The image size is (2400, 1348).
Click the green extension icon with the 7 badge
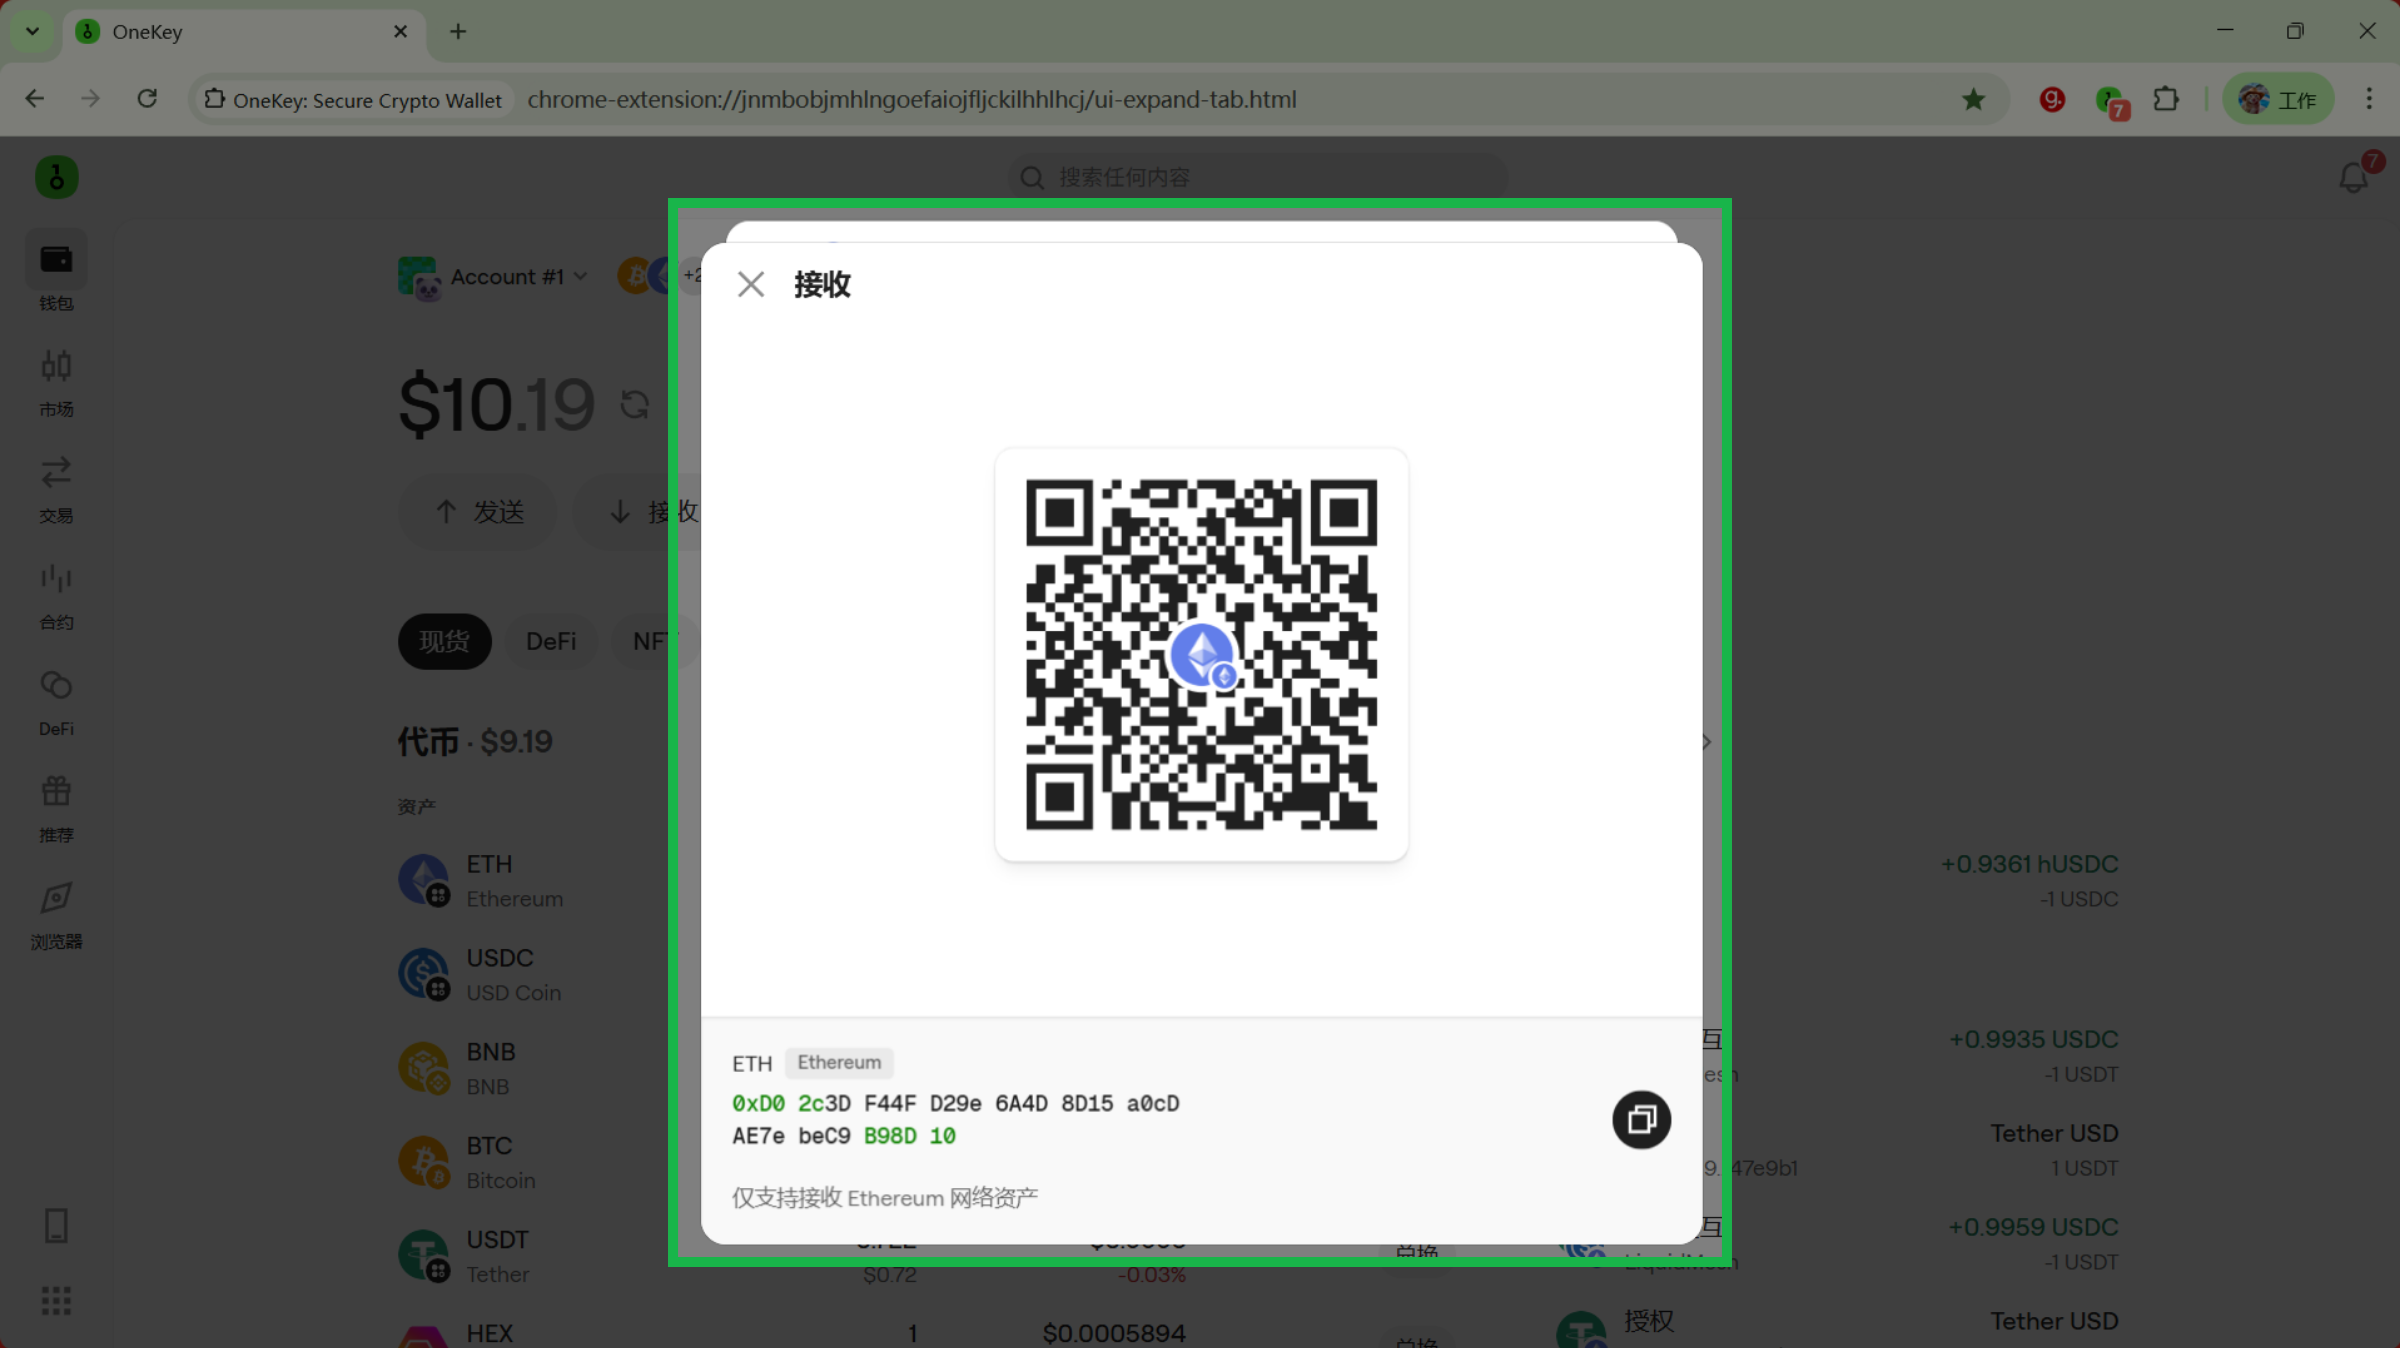[x=2111, y=101]
